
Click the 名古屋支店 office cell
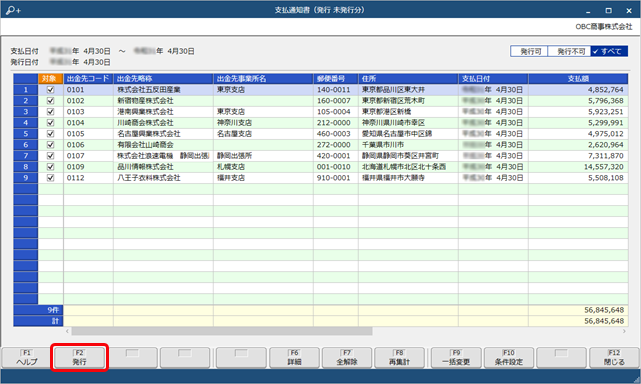[263, 134]
